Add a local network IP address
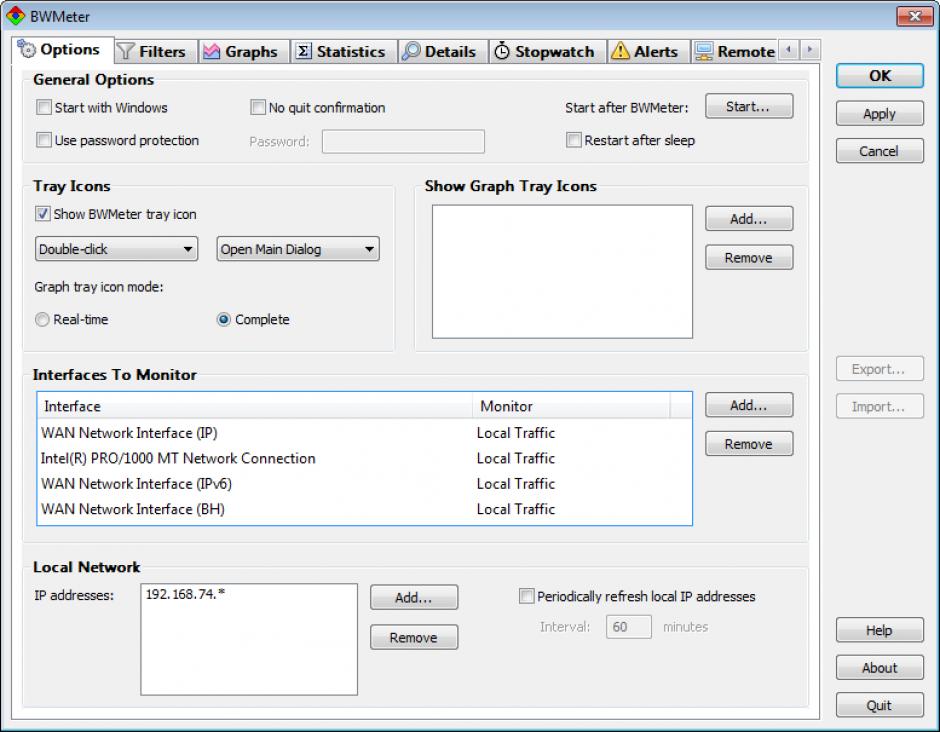The image size is (940, 732). (x=414, y=597)
